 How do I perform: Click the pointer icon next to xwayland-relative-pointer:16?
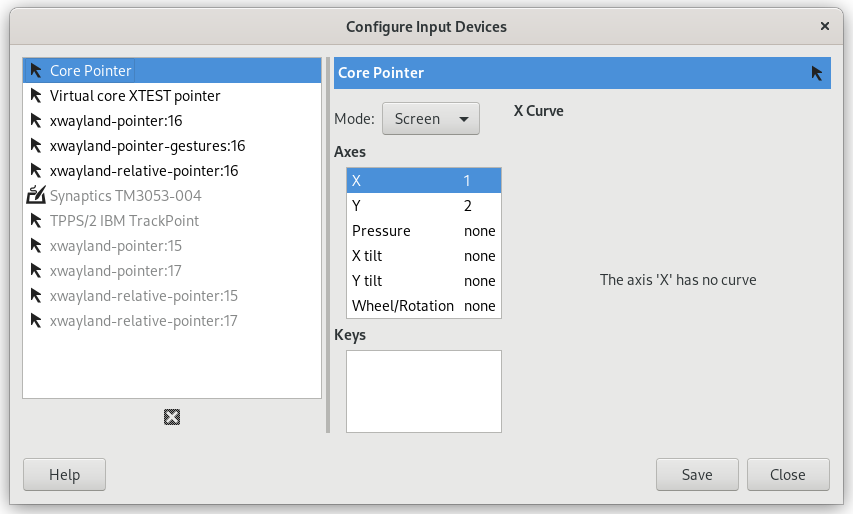click(x=36, y=171)
